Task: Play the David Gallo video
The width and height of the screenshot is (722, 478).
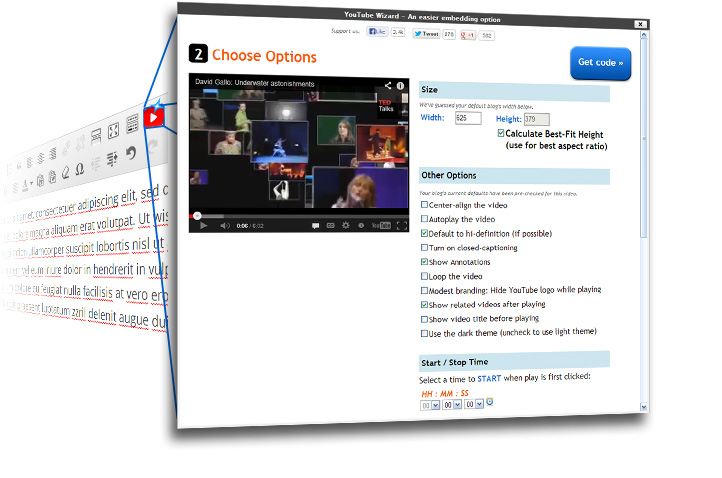Action: [203, 226]
